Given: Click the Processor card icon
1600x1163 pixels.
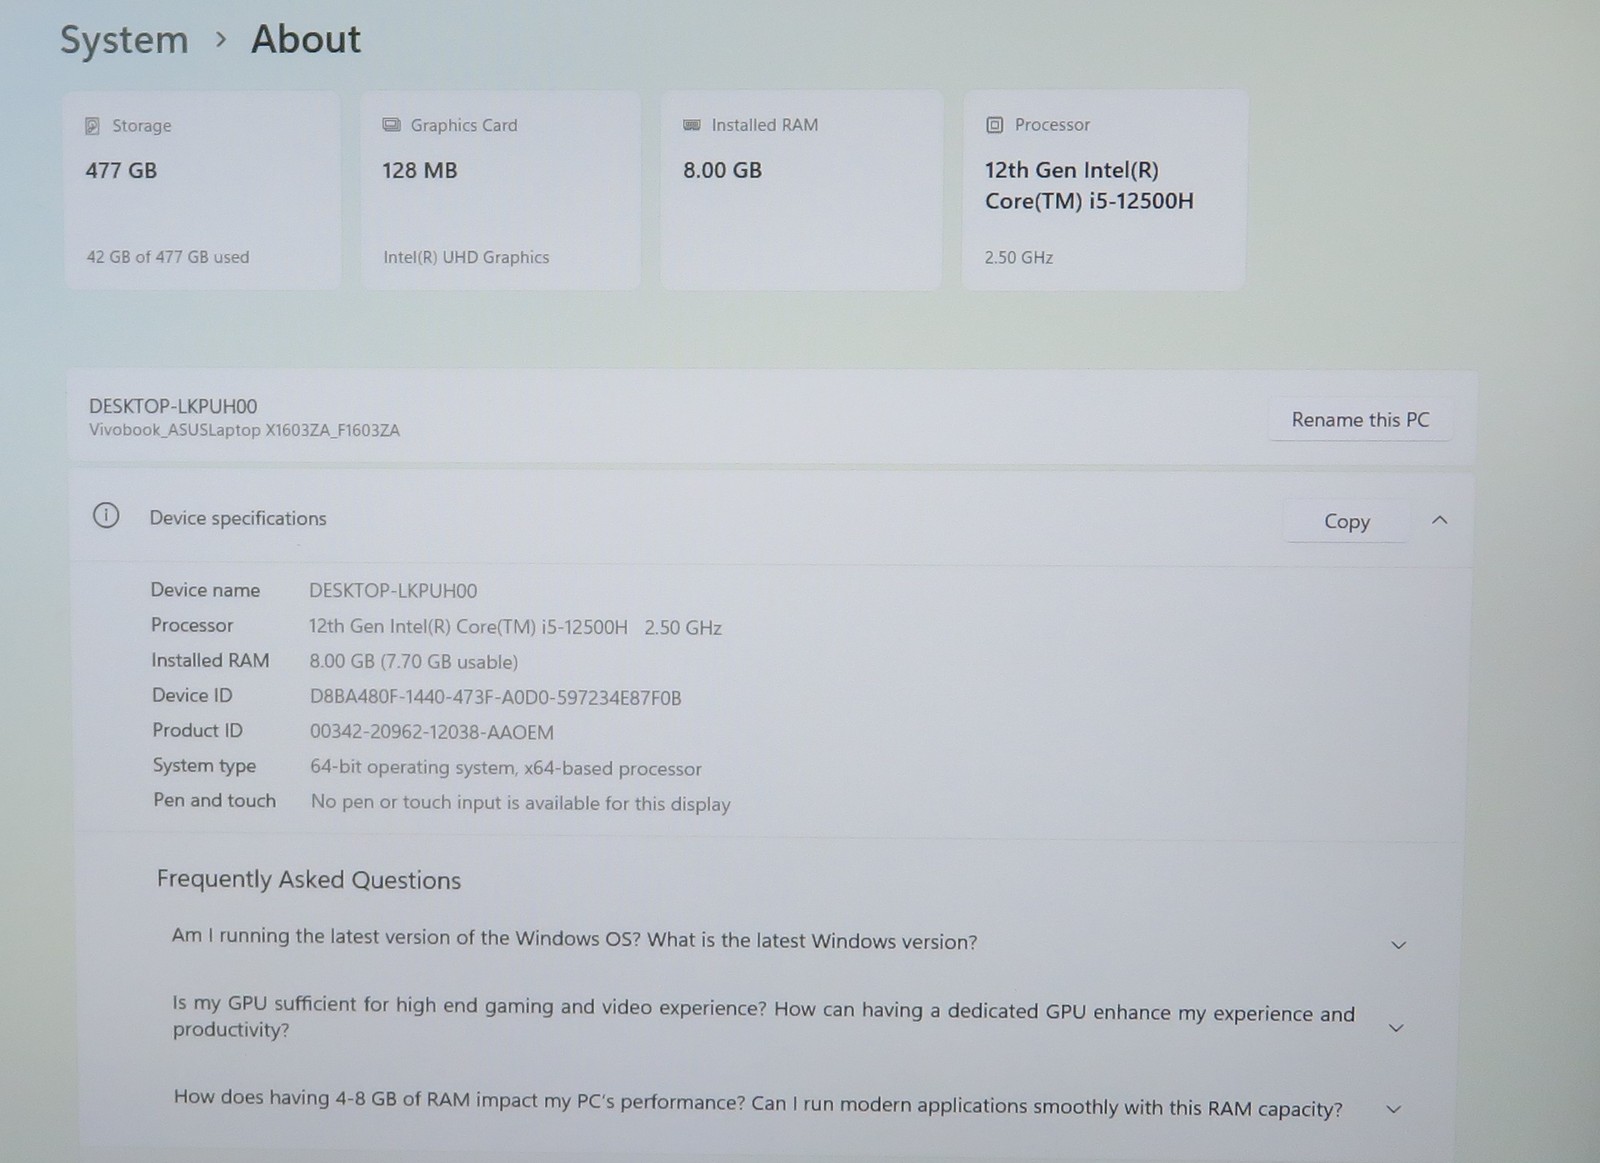Looking at the screenshot, I should pos(994,125).
